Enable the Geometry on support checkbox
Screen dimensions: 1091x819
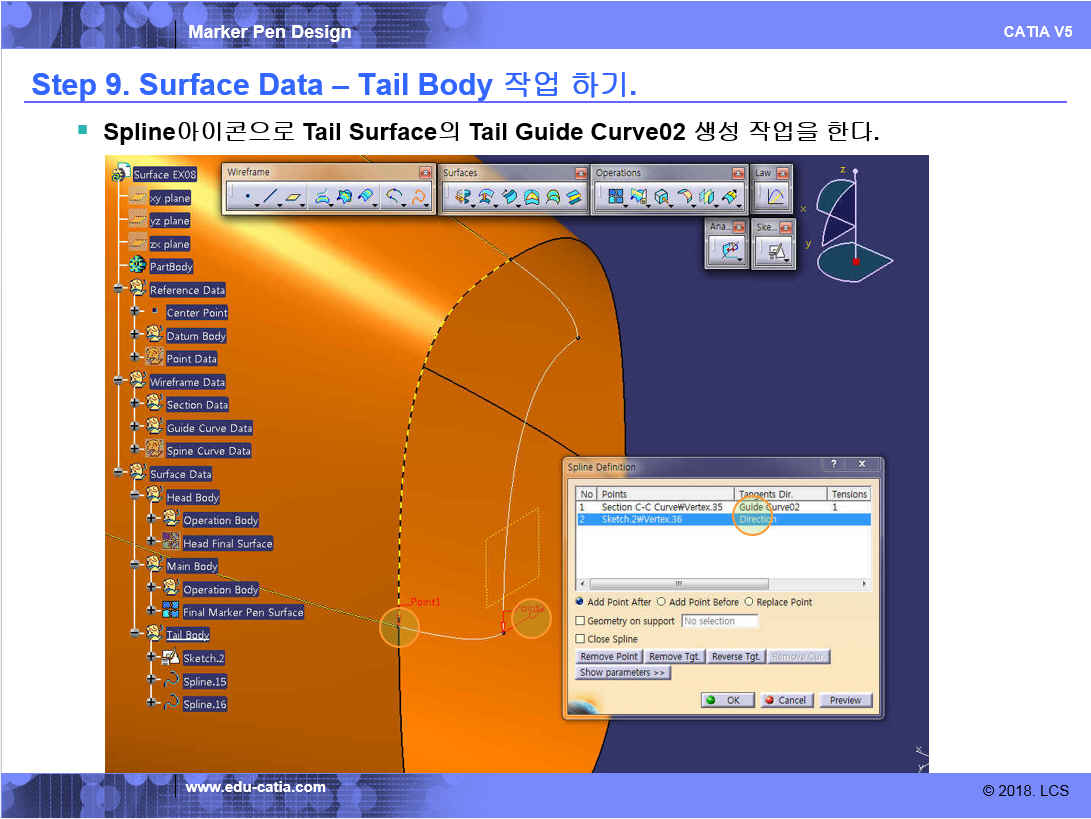coord(580,621)
